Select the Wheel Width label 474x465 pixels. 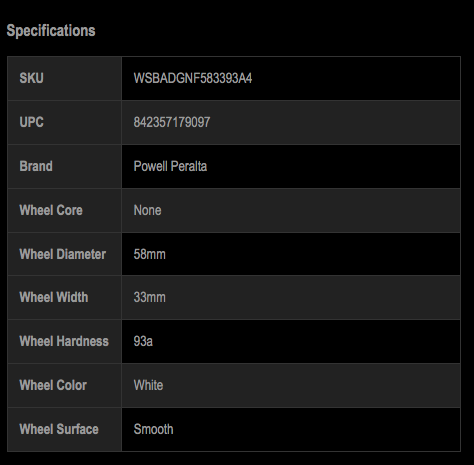(x=54, y=297)
